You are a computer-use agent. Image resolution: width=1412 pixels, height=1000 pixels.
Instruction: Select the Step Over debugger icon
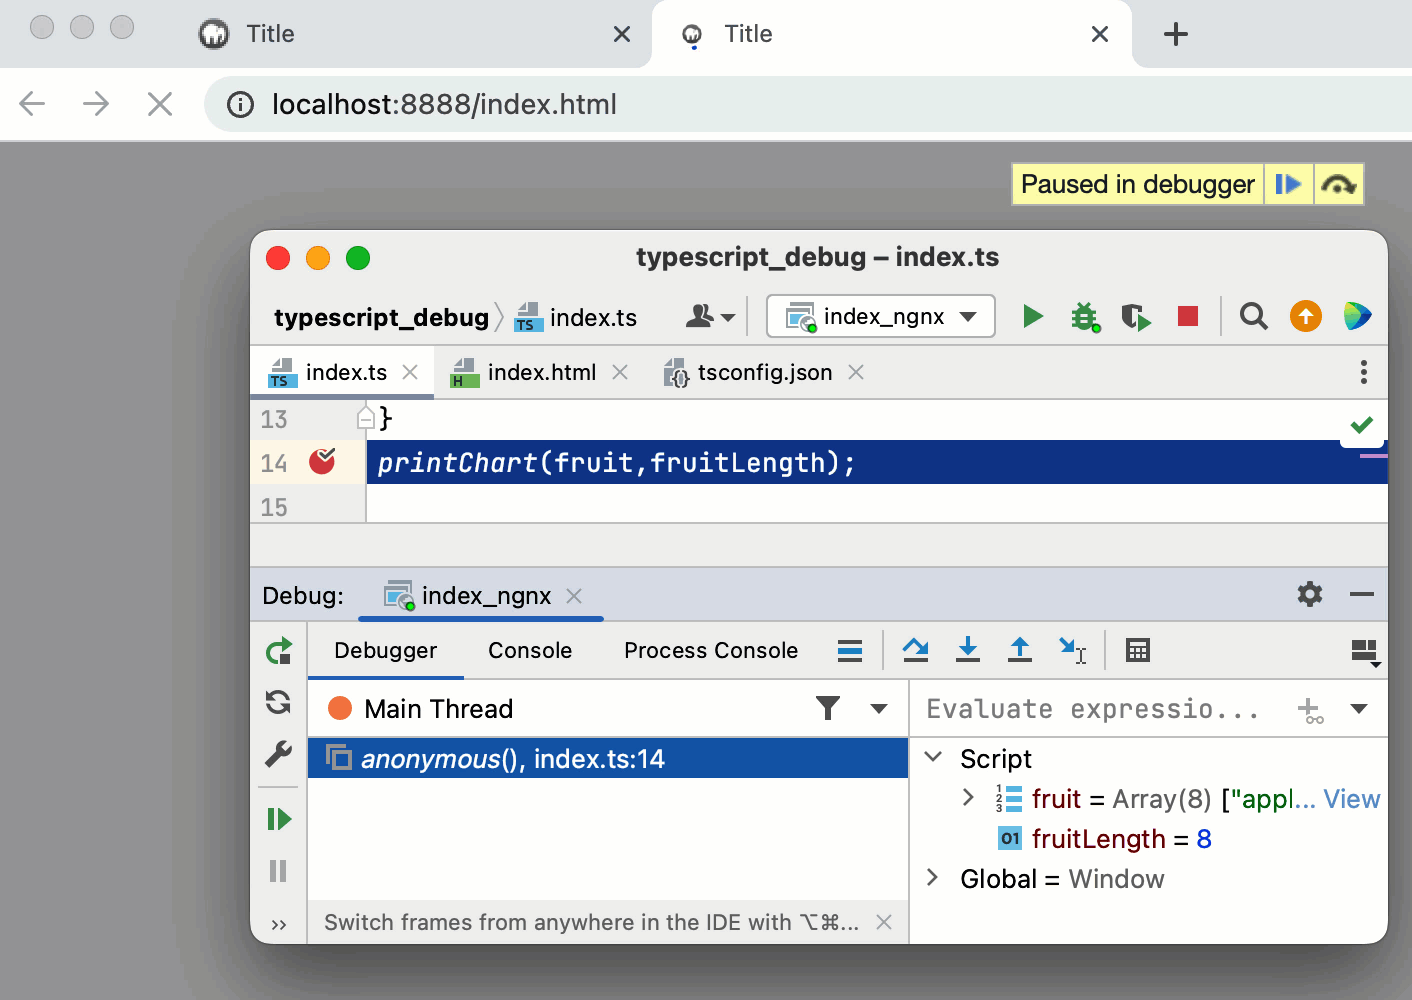coord(915,650)
